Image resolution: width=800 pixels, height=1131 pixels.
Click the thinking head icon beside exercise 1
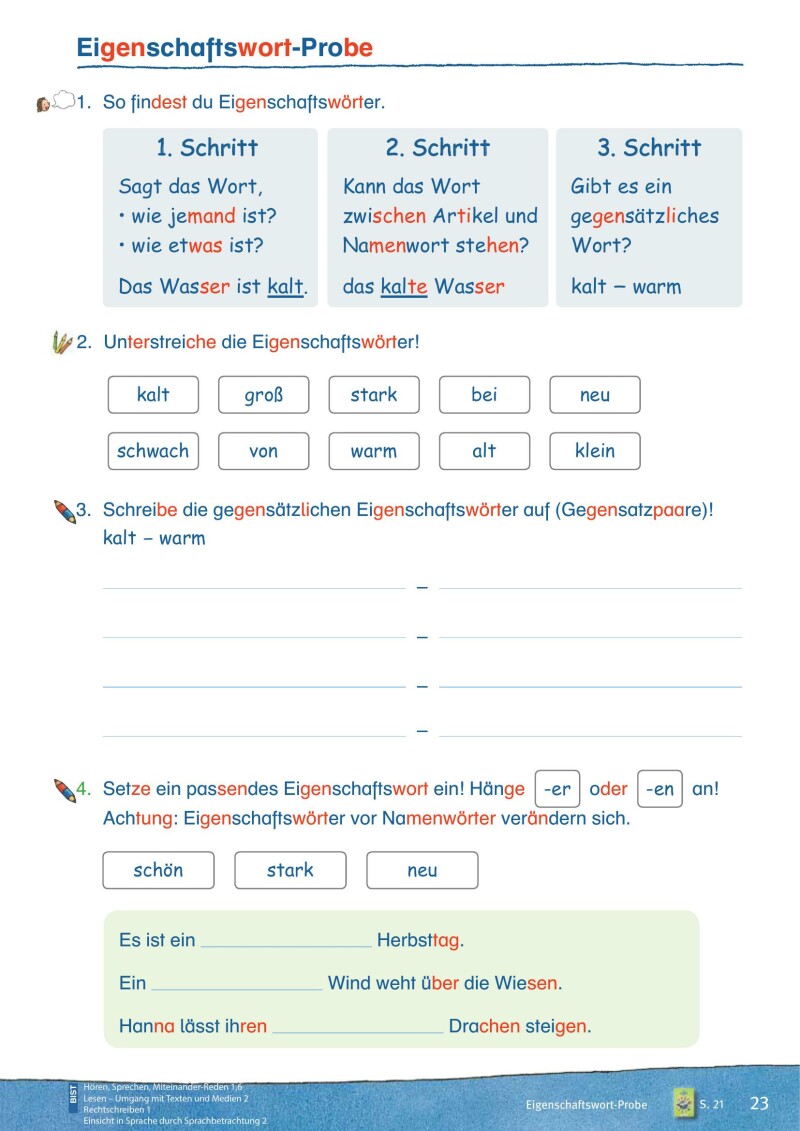point(56,101)
